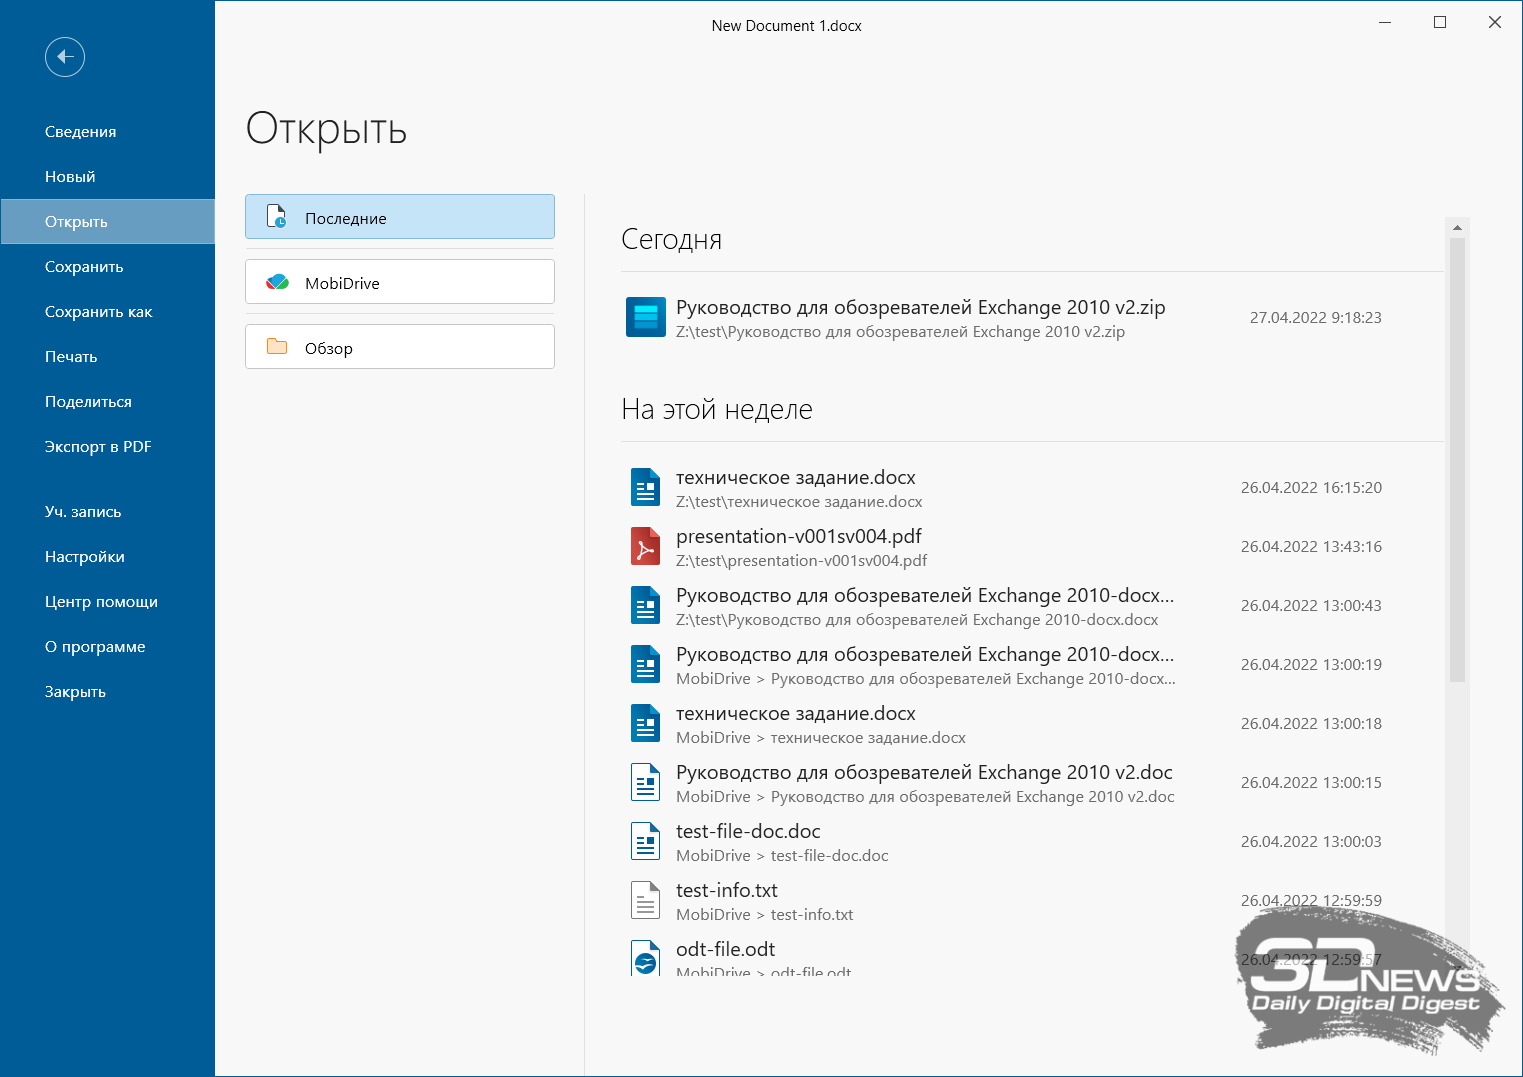Choose Закрыть in the sidebar

(x=107, y=691)
